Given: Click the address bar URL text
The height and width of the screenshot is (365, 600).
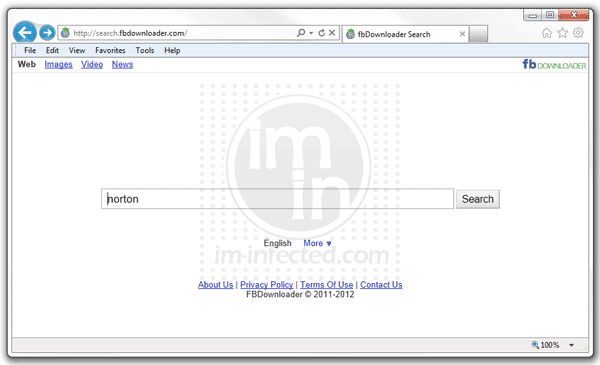Looking at the screenshot, I should click(130, 33).
